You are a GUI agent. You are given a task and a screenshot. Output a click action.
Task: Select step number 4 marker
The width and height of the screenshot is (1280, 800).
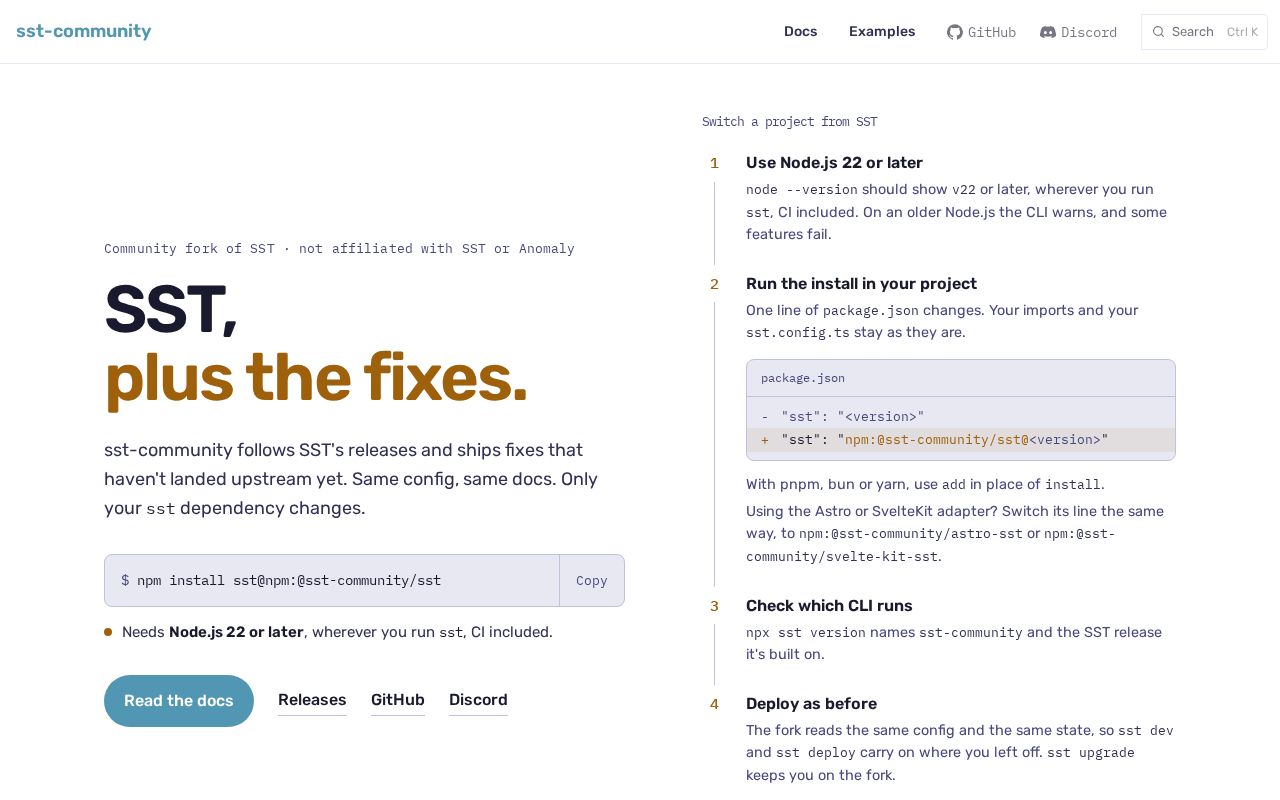click(714, 704)
